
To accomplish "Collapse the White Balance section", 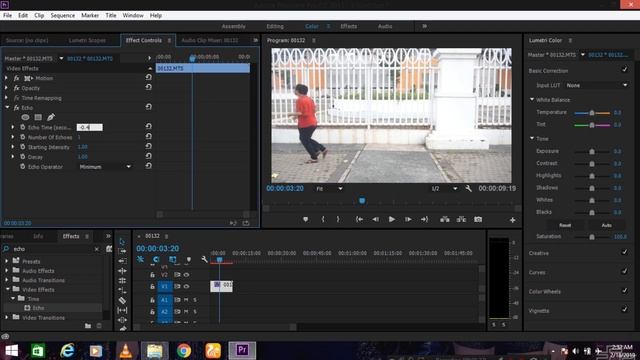I will click(532, 100).
